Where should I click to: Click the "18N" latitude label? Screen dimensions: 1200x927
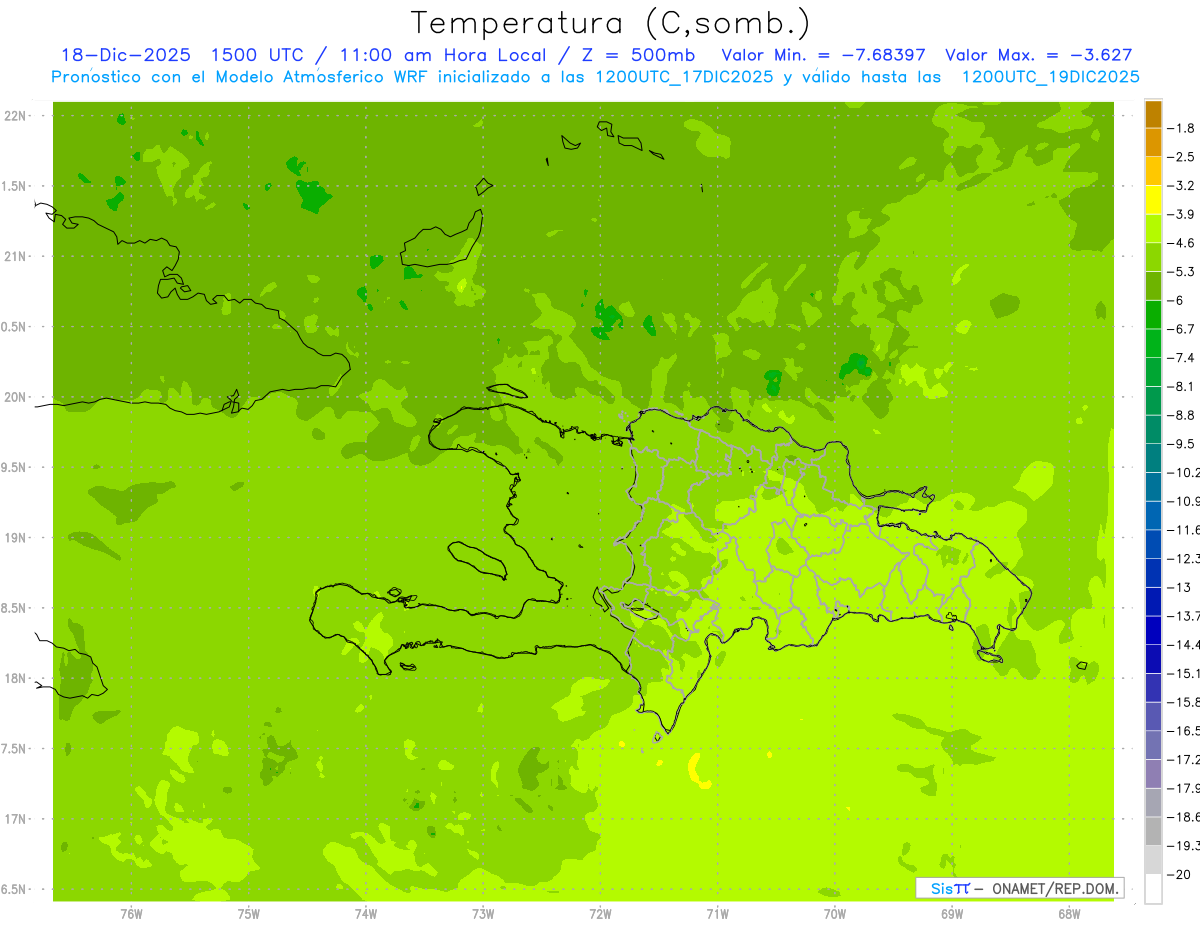[x=15, y=678]
